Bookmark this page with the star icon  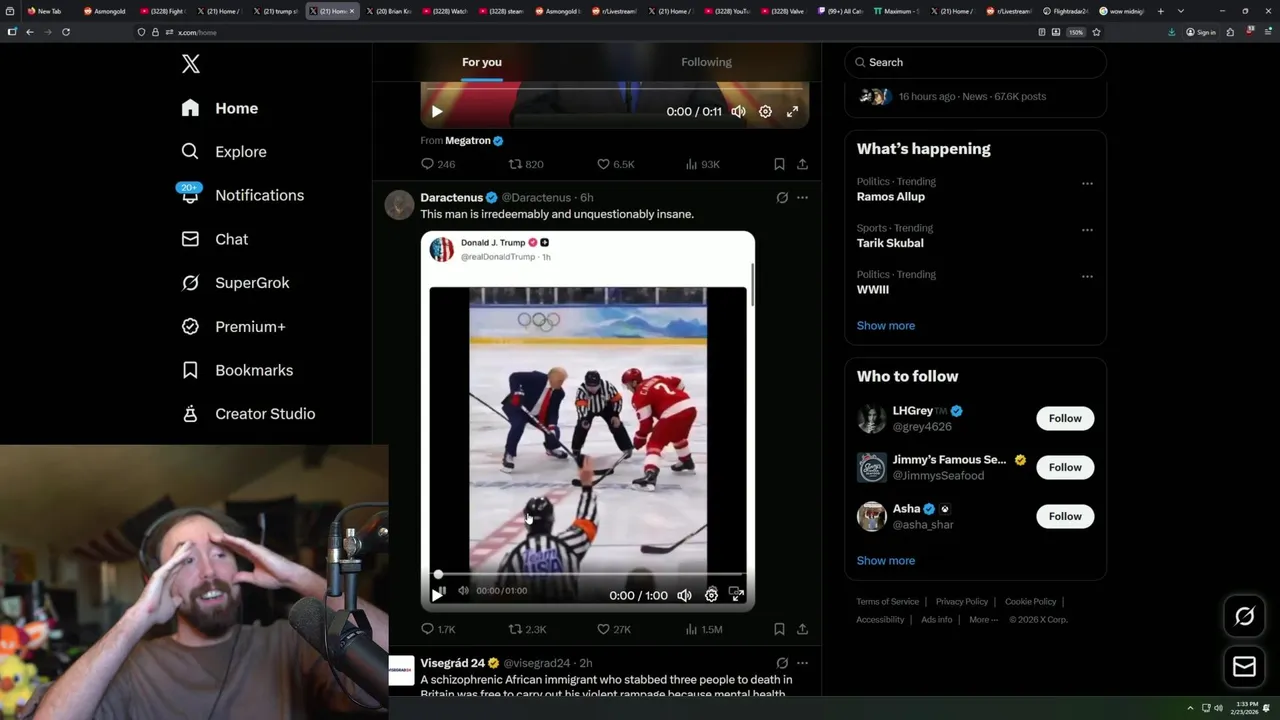1096,32
